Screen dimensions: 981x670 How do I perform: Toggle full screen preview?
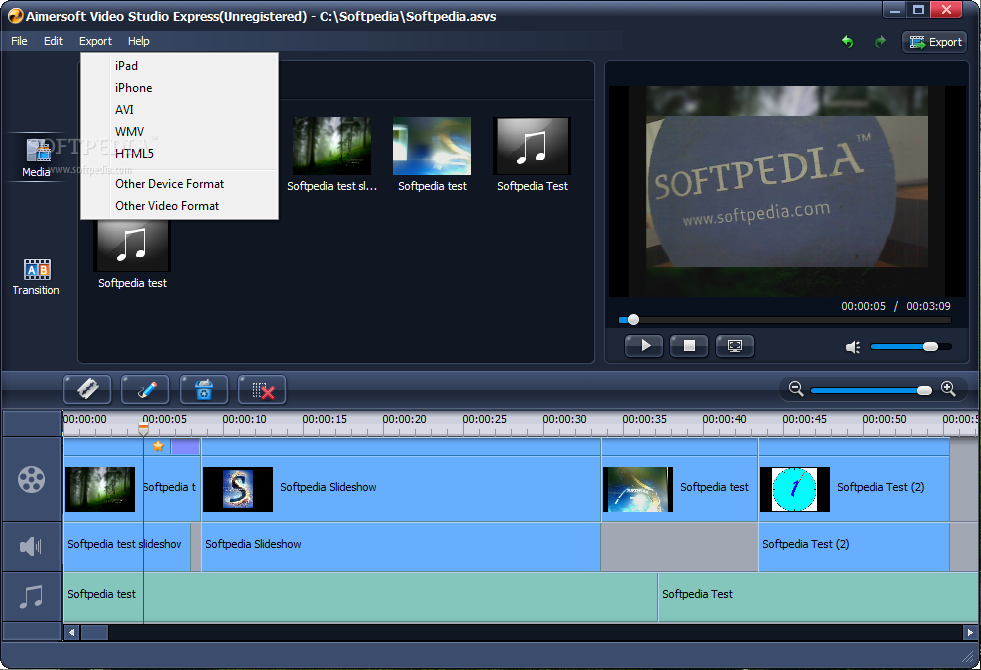click(734, 345)
